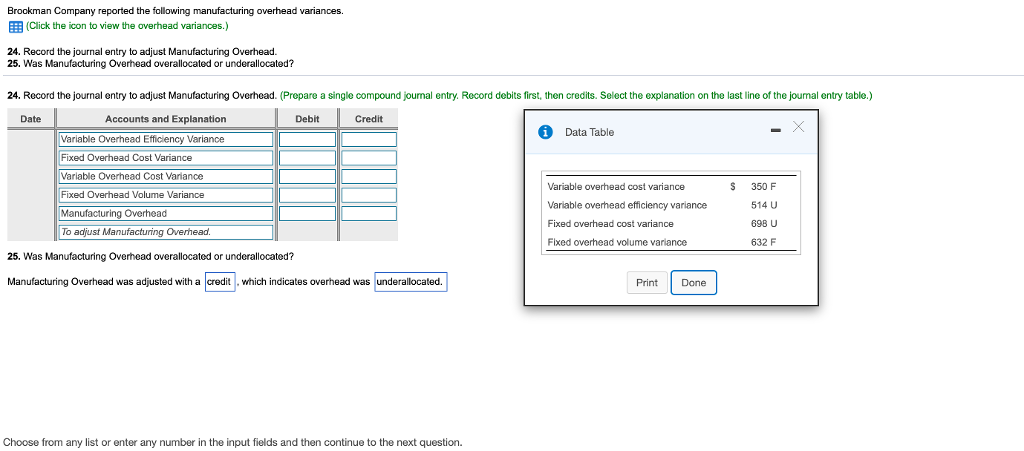
Task: Click the Credit column header
Action: coord(369,119)
